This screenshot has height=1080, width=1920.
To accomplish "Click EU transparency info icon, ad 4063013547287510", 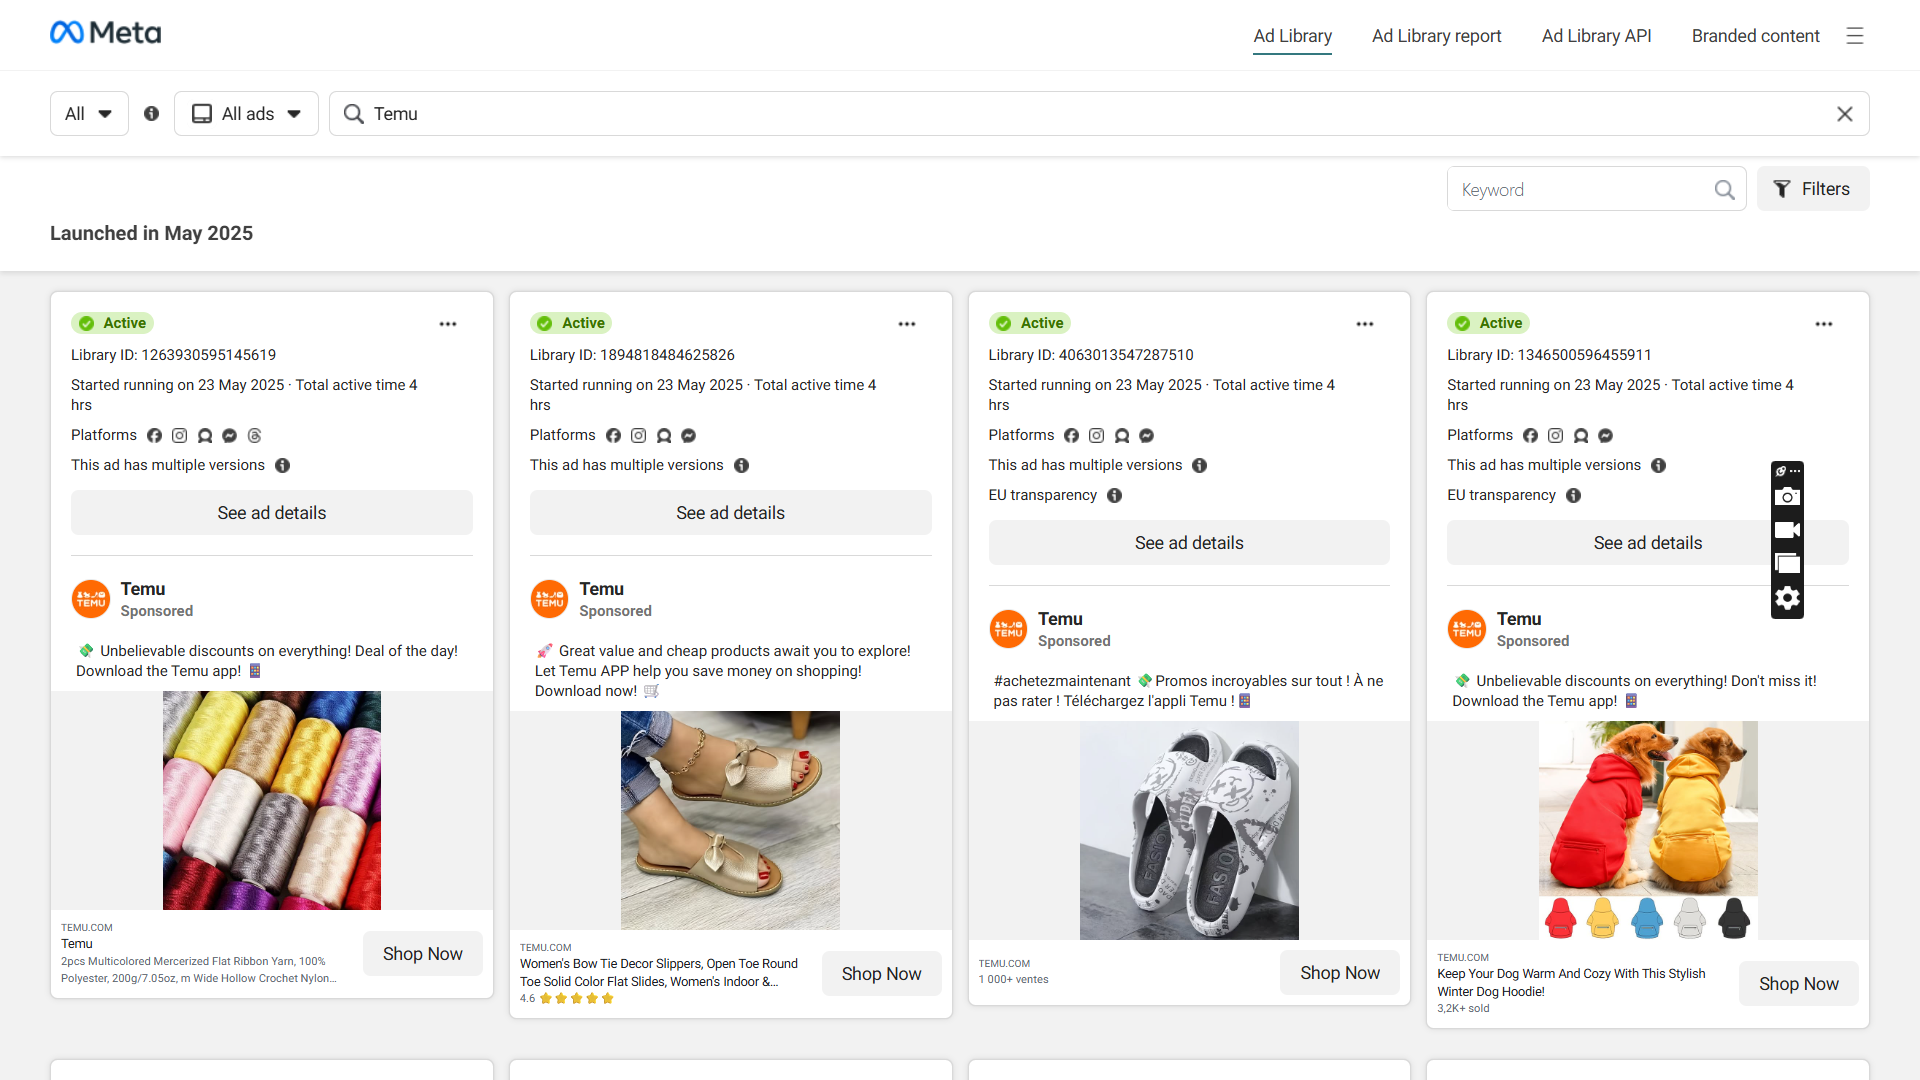I will coord(1114,496).
